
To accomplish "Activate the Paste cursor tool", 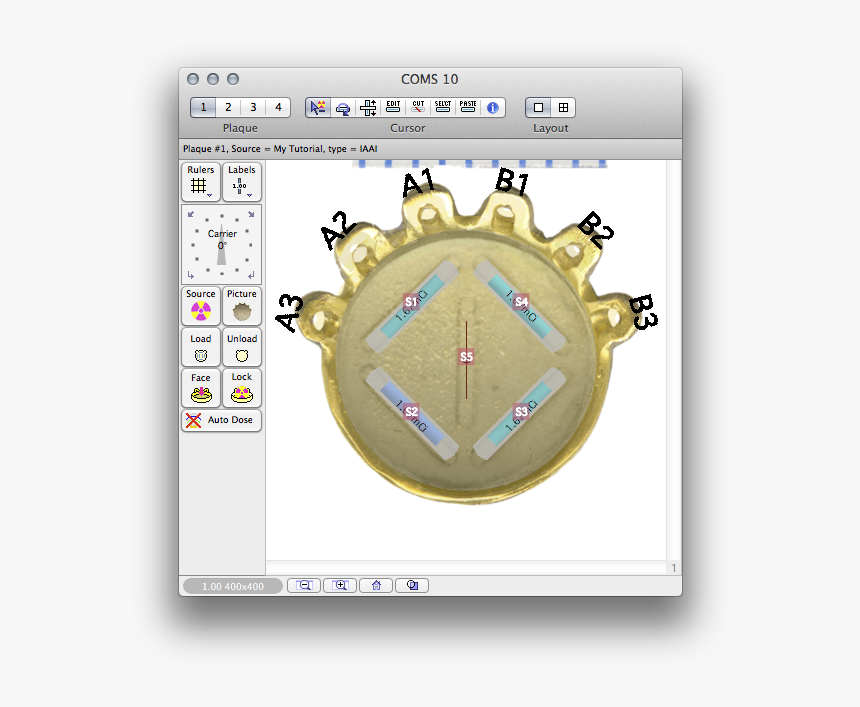I will pos(467,106).
